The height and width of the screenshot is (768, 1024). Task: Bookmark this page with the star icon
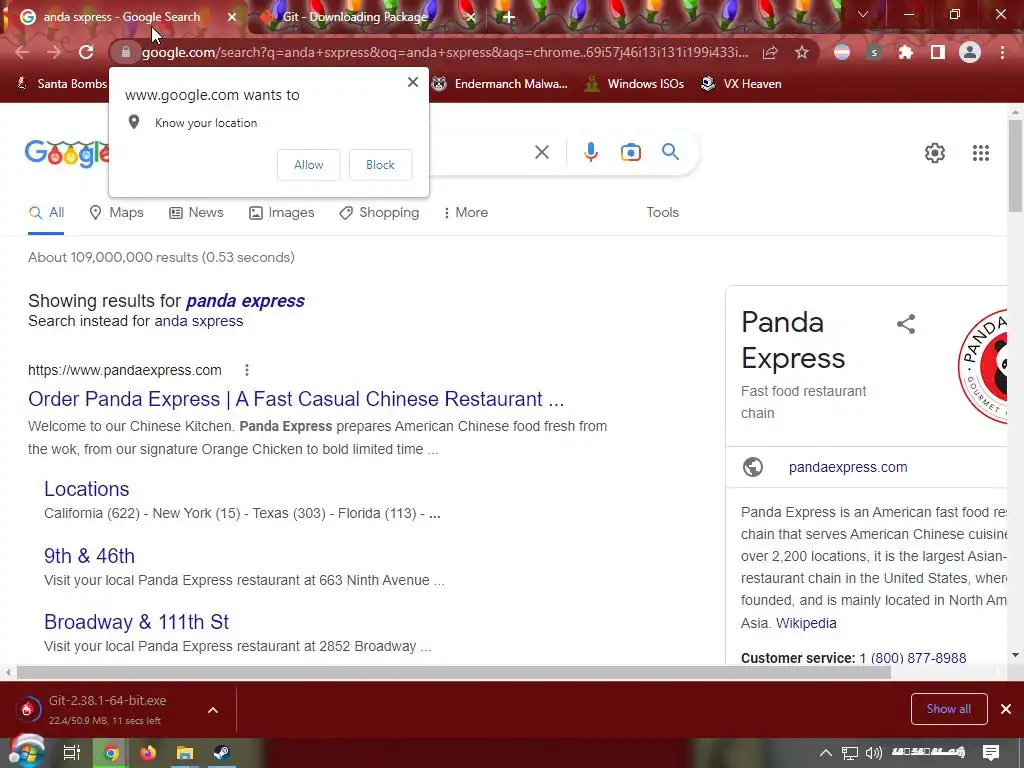pos(802,52)
